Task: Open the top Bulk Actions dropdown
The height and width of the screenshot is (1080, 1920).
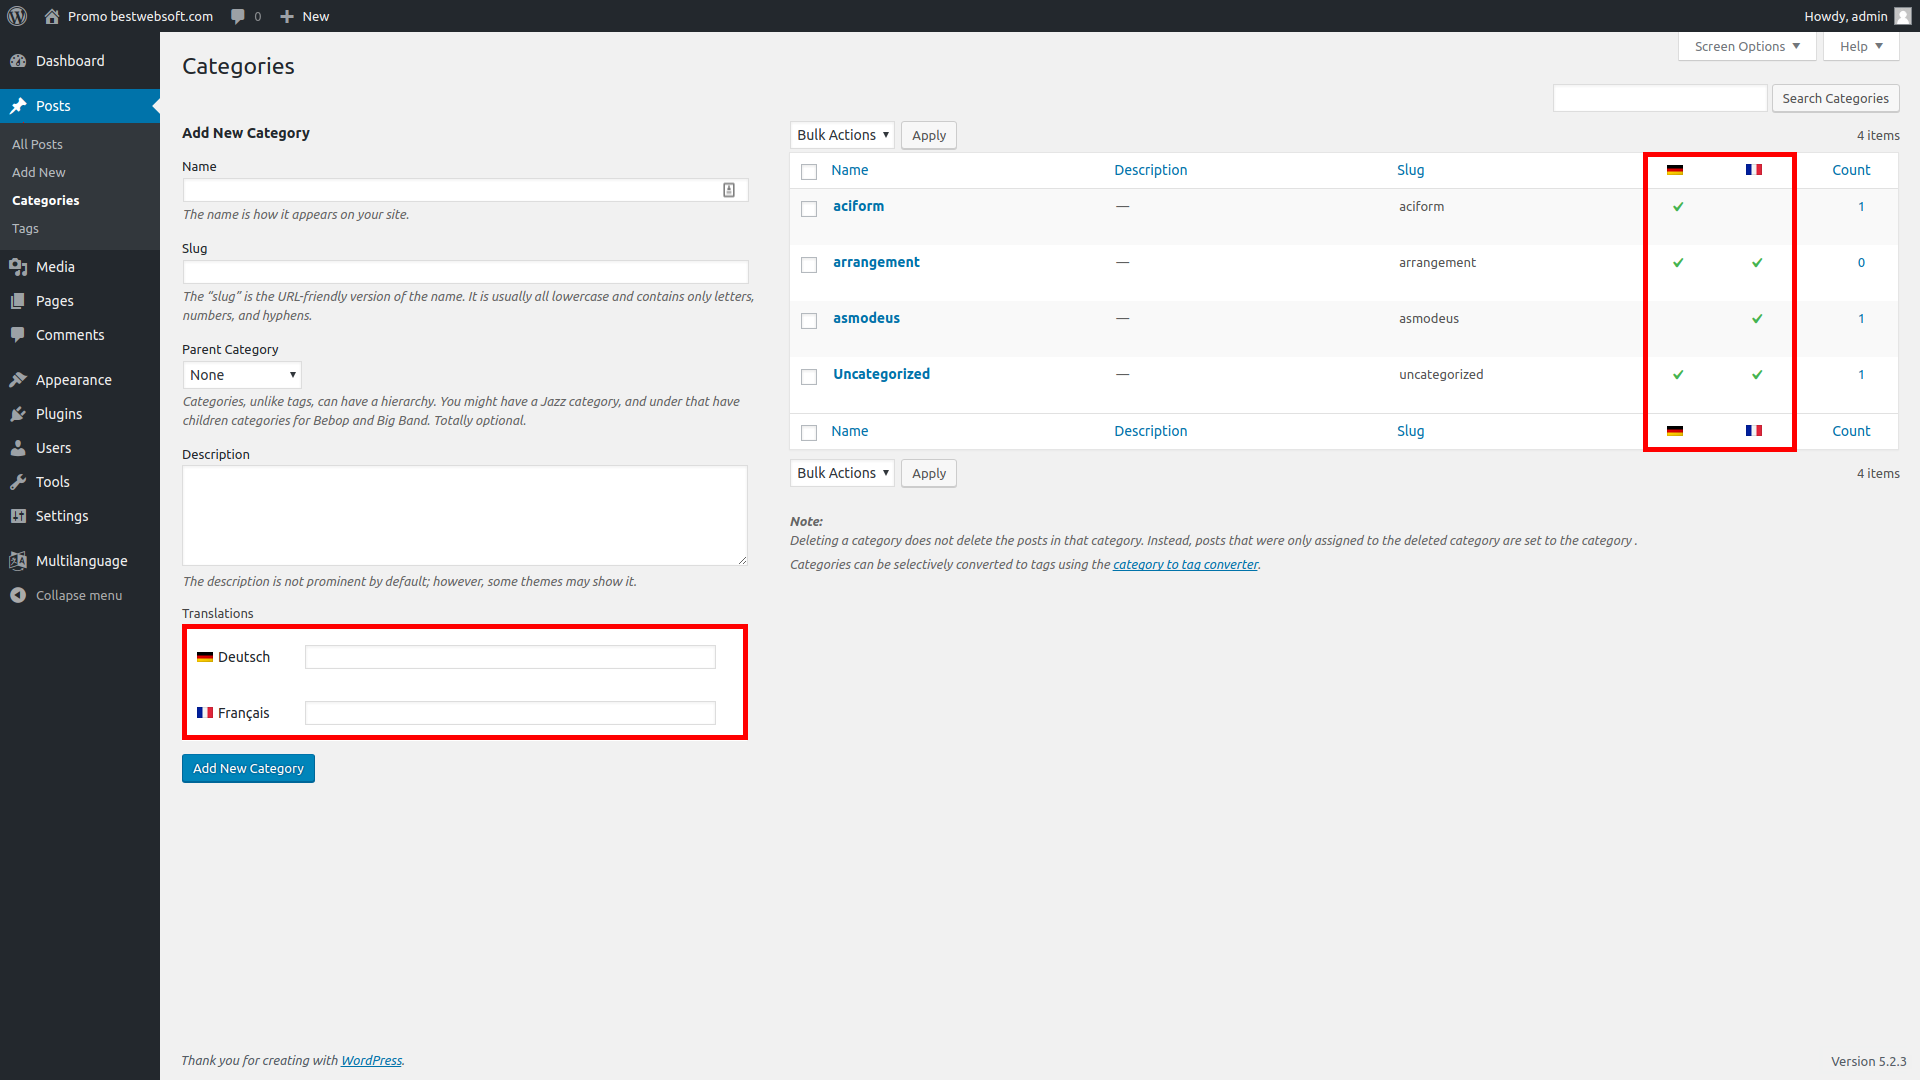Action: click(842, 135)
